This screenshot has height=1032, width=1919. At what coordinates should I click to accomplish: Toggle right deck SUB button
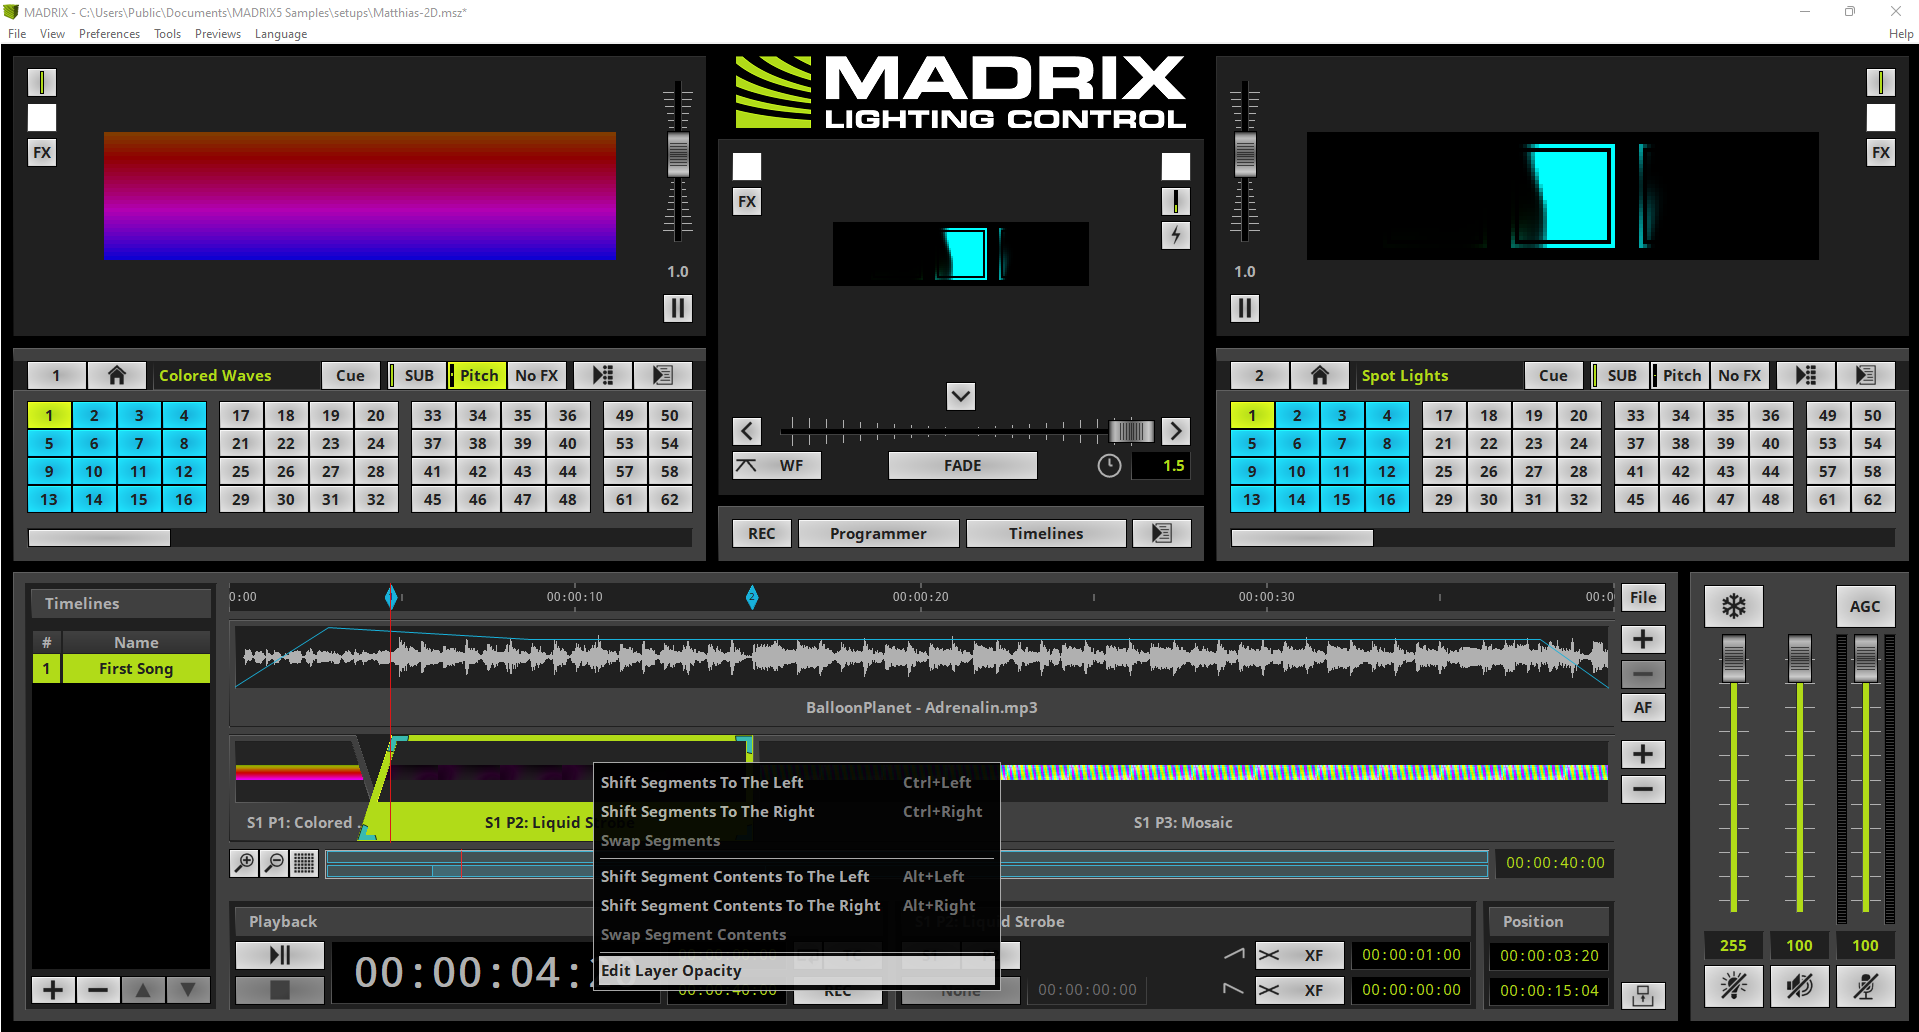coord(1618,375)
